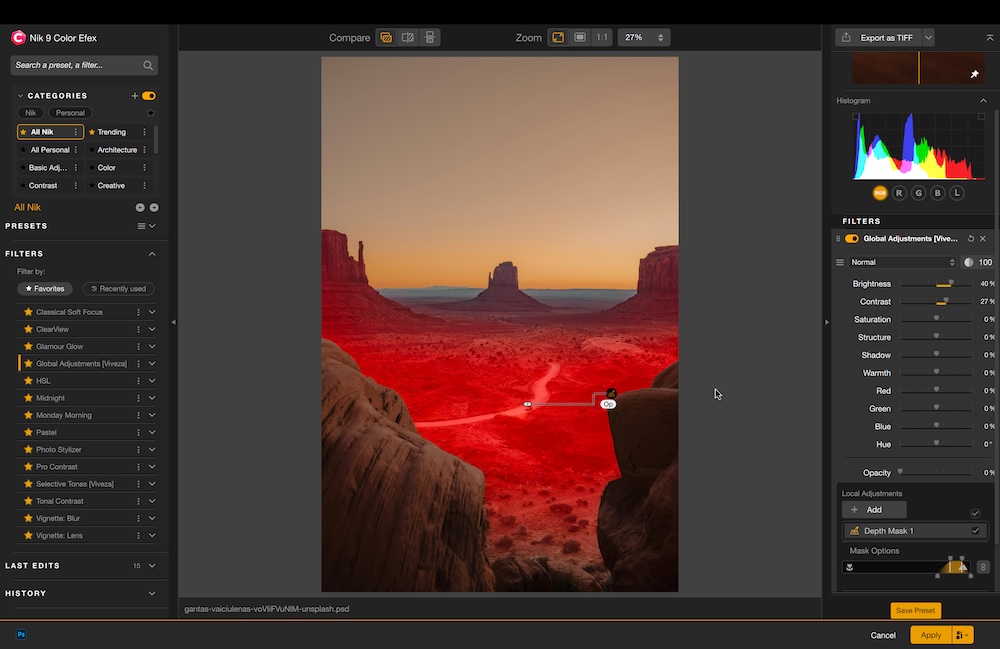Screen dimensions: 1000x649
Task: Click the Save Preset button
Action: coord(915,610)
